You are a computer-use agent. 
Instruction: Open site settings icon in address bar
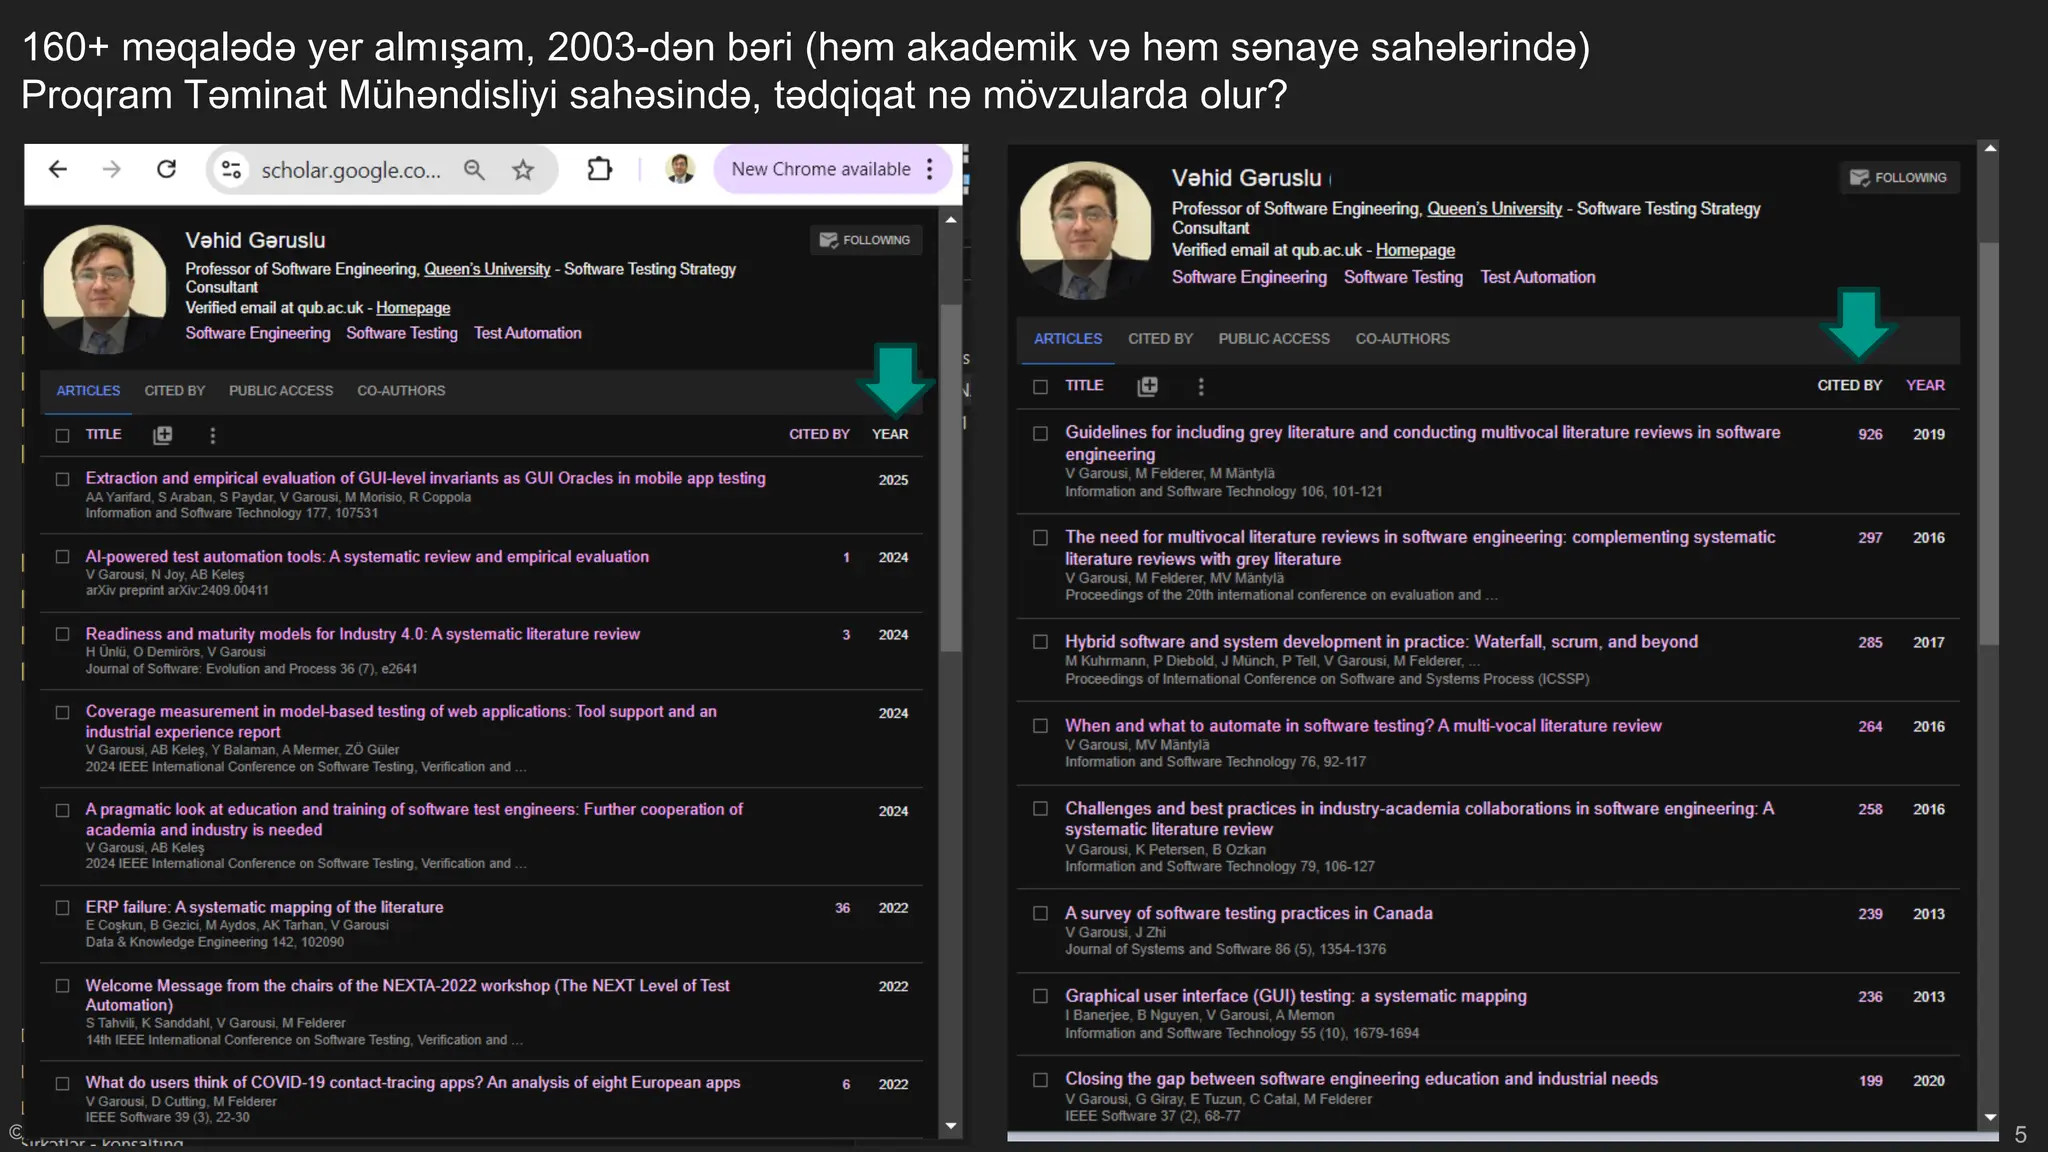tap(231, 169)
